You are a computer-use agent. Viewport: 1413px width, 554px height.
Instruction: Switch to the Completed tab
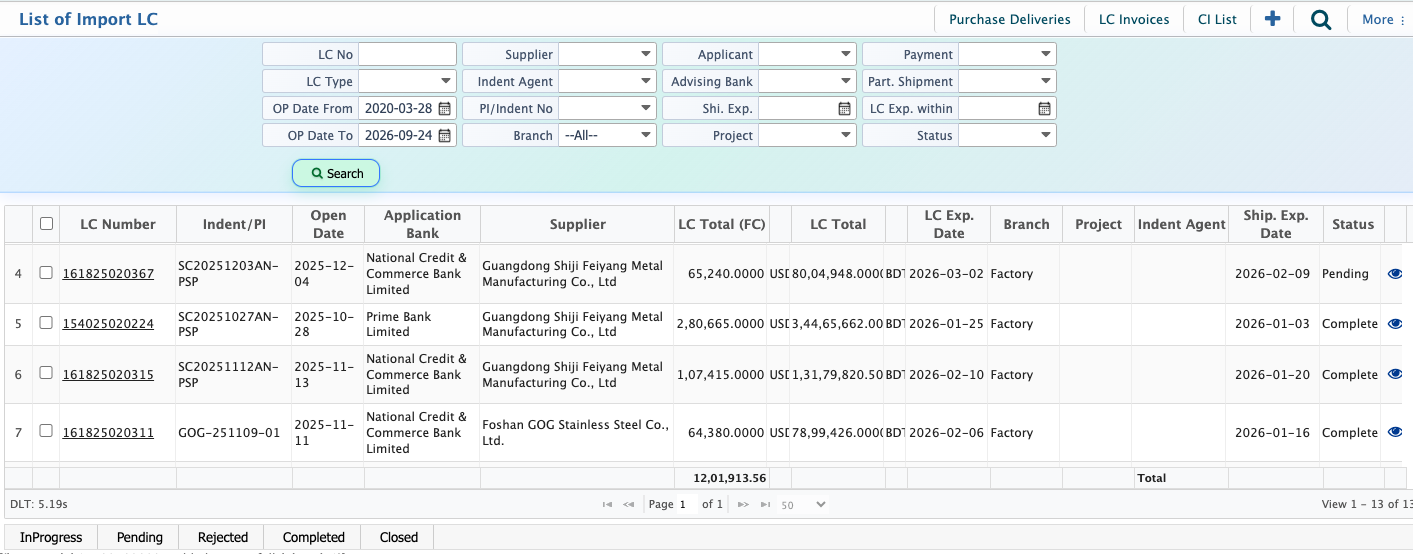pos(313,537)
